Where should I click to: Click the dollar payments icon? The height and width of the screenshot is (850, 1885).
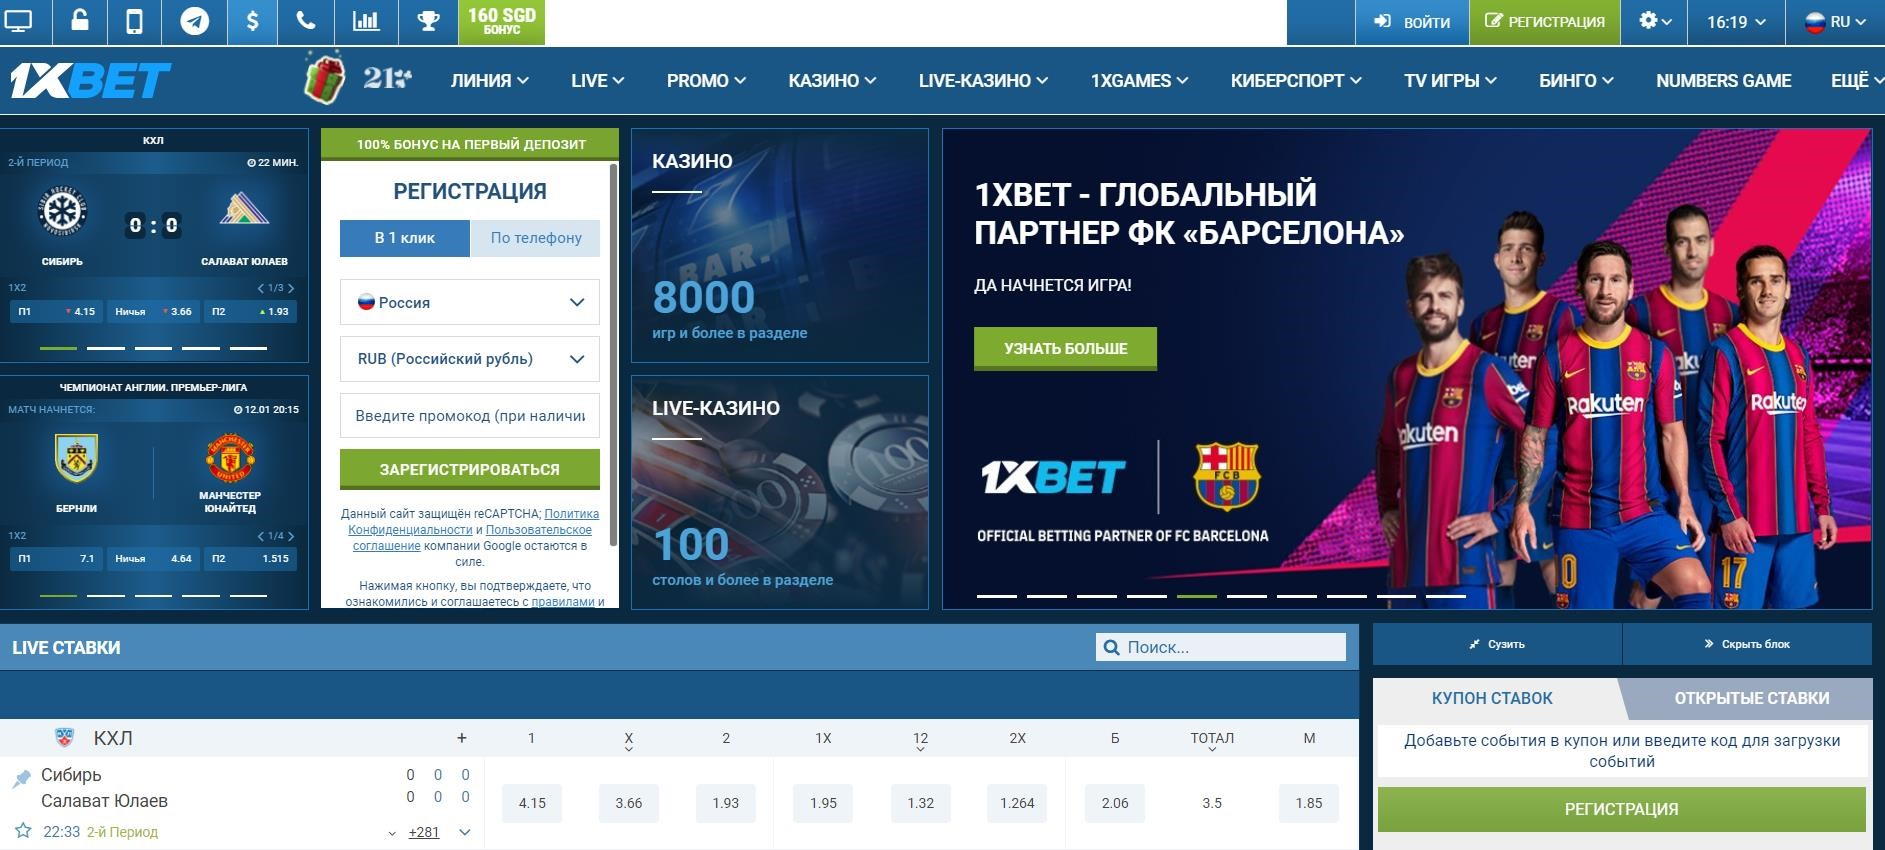click(252, 21)
